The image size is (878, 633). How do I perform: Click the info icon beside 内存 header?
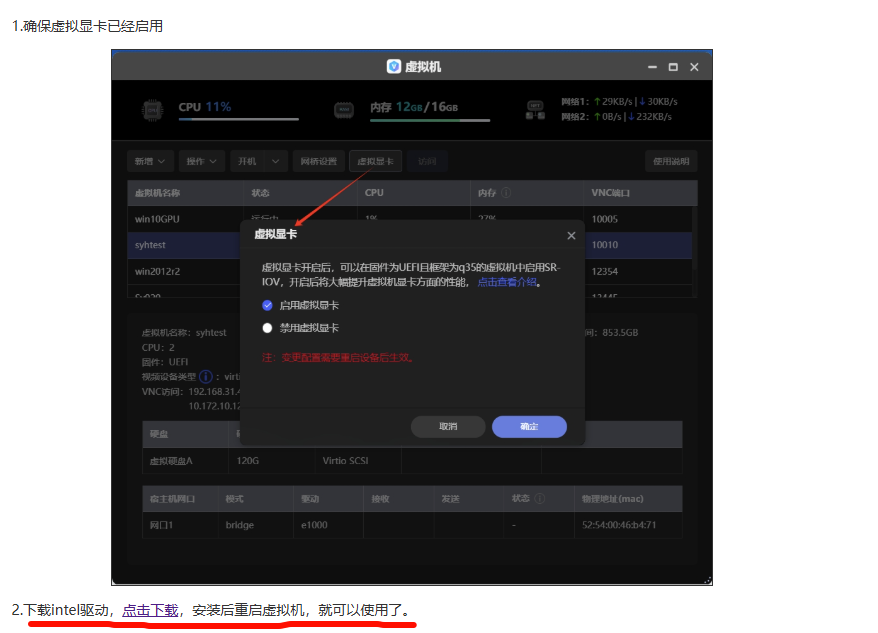[506, 193]
